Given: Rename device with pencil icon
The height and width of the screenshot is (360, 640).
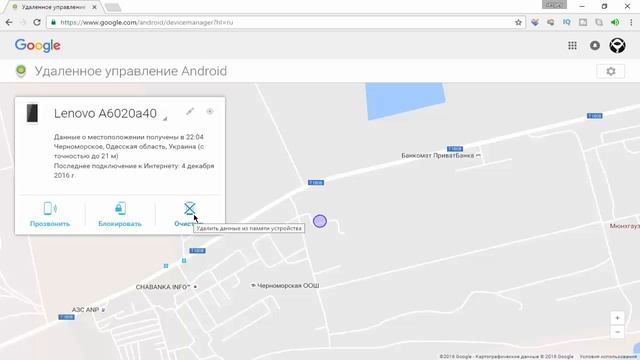Looking at the screenshot, I should coord(190,111).
